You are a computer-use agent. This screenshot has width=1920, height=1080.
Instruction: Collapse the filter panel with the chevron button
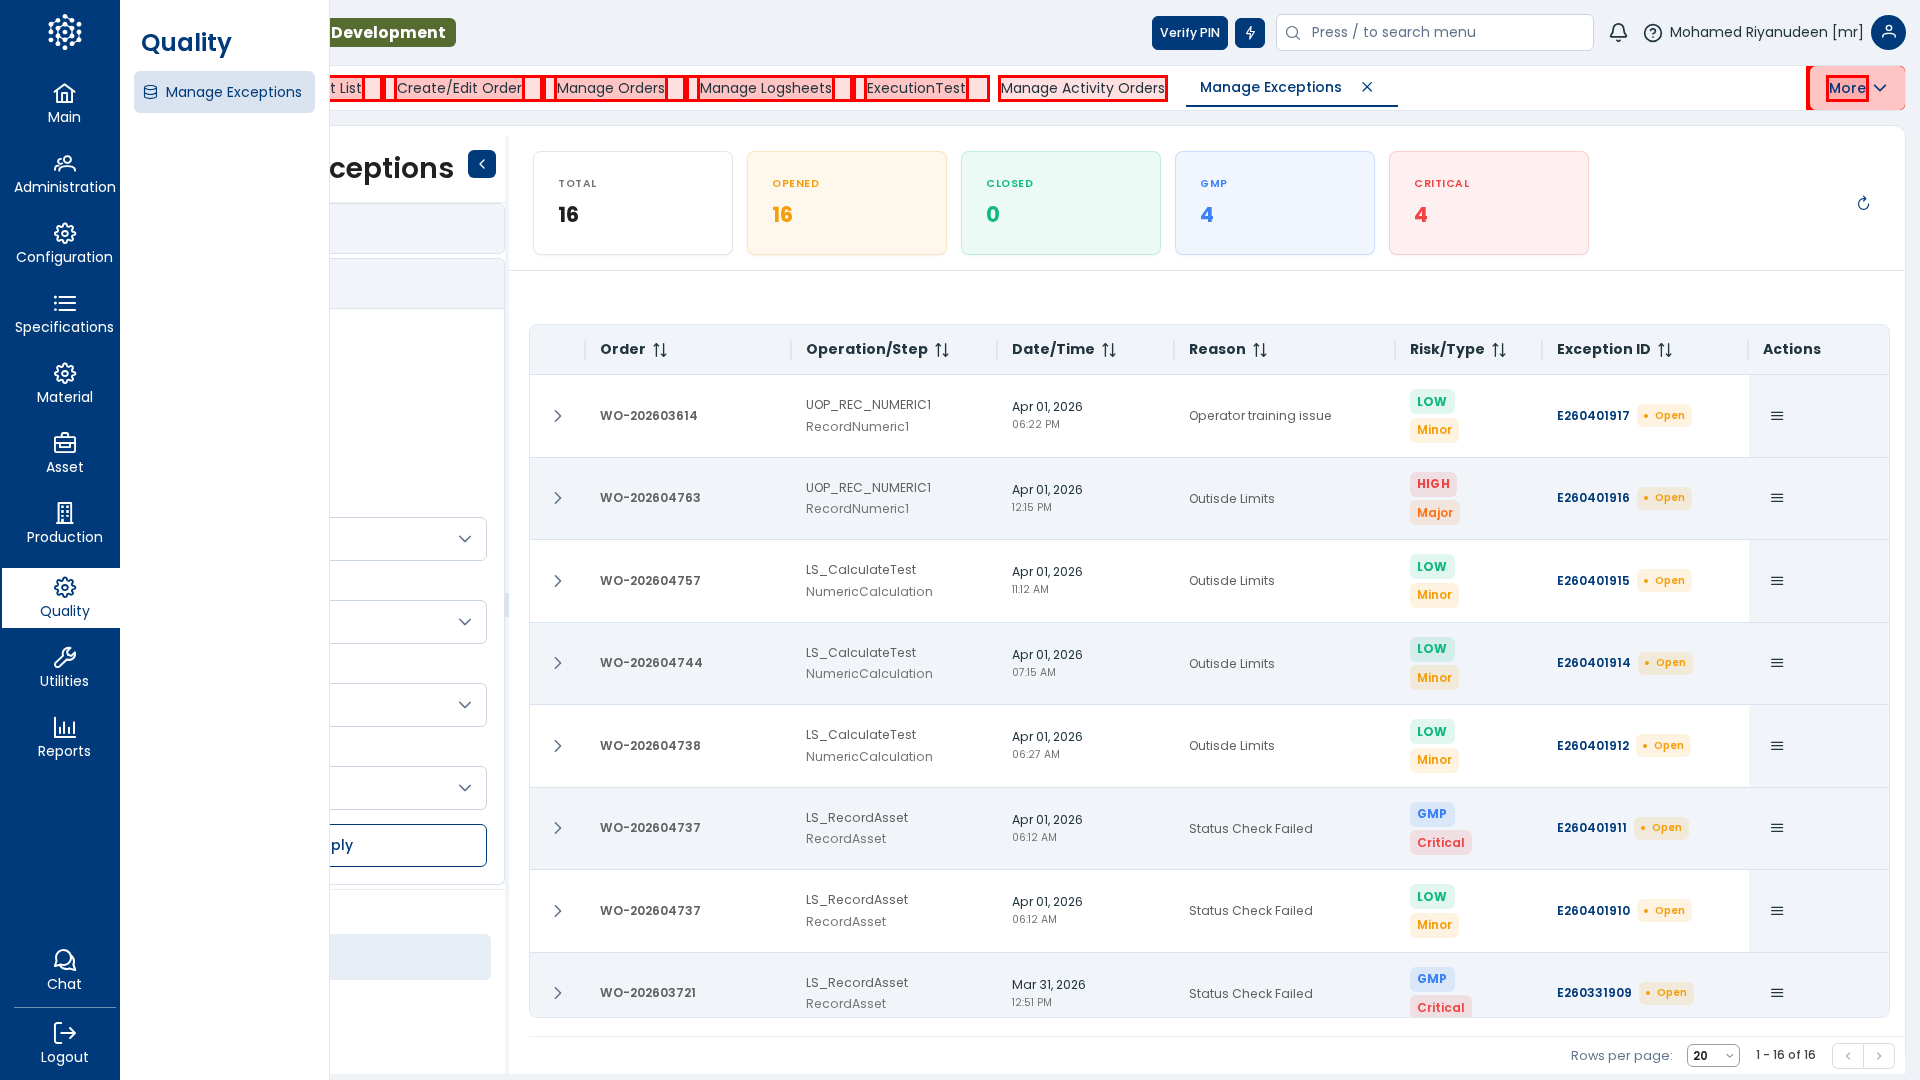coord(482,164)
